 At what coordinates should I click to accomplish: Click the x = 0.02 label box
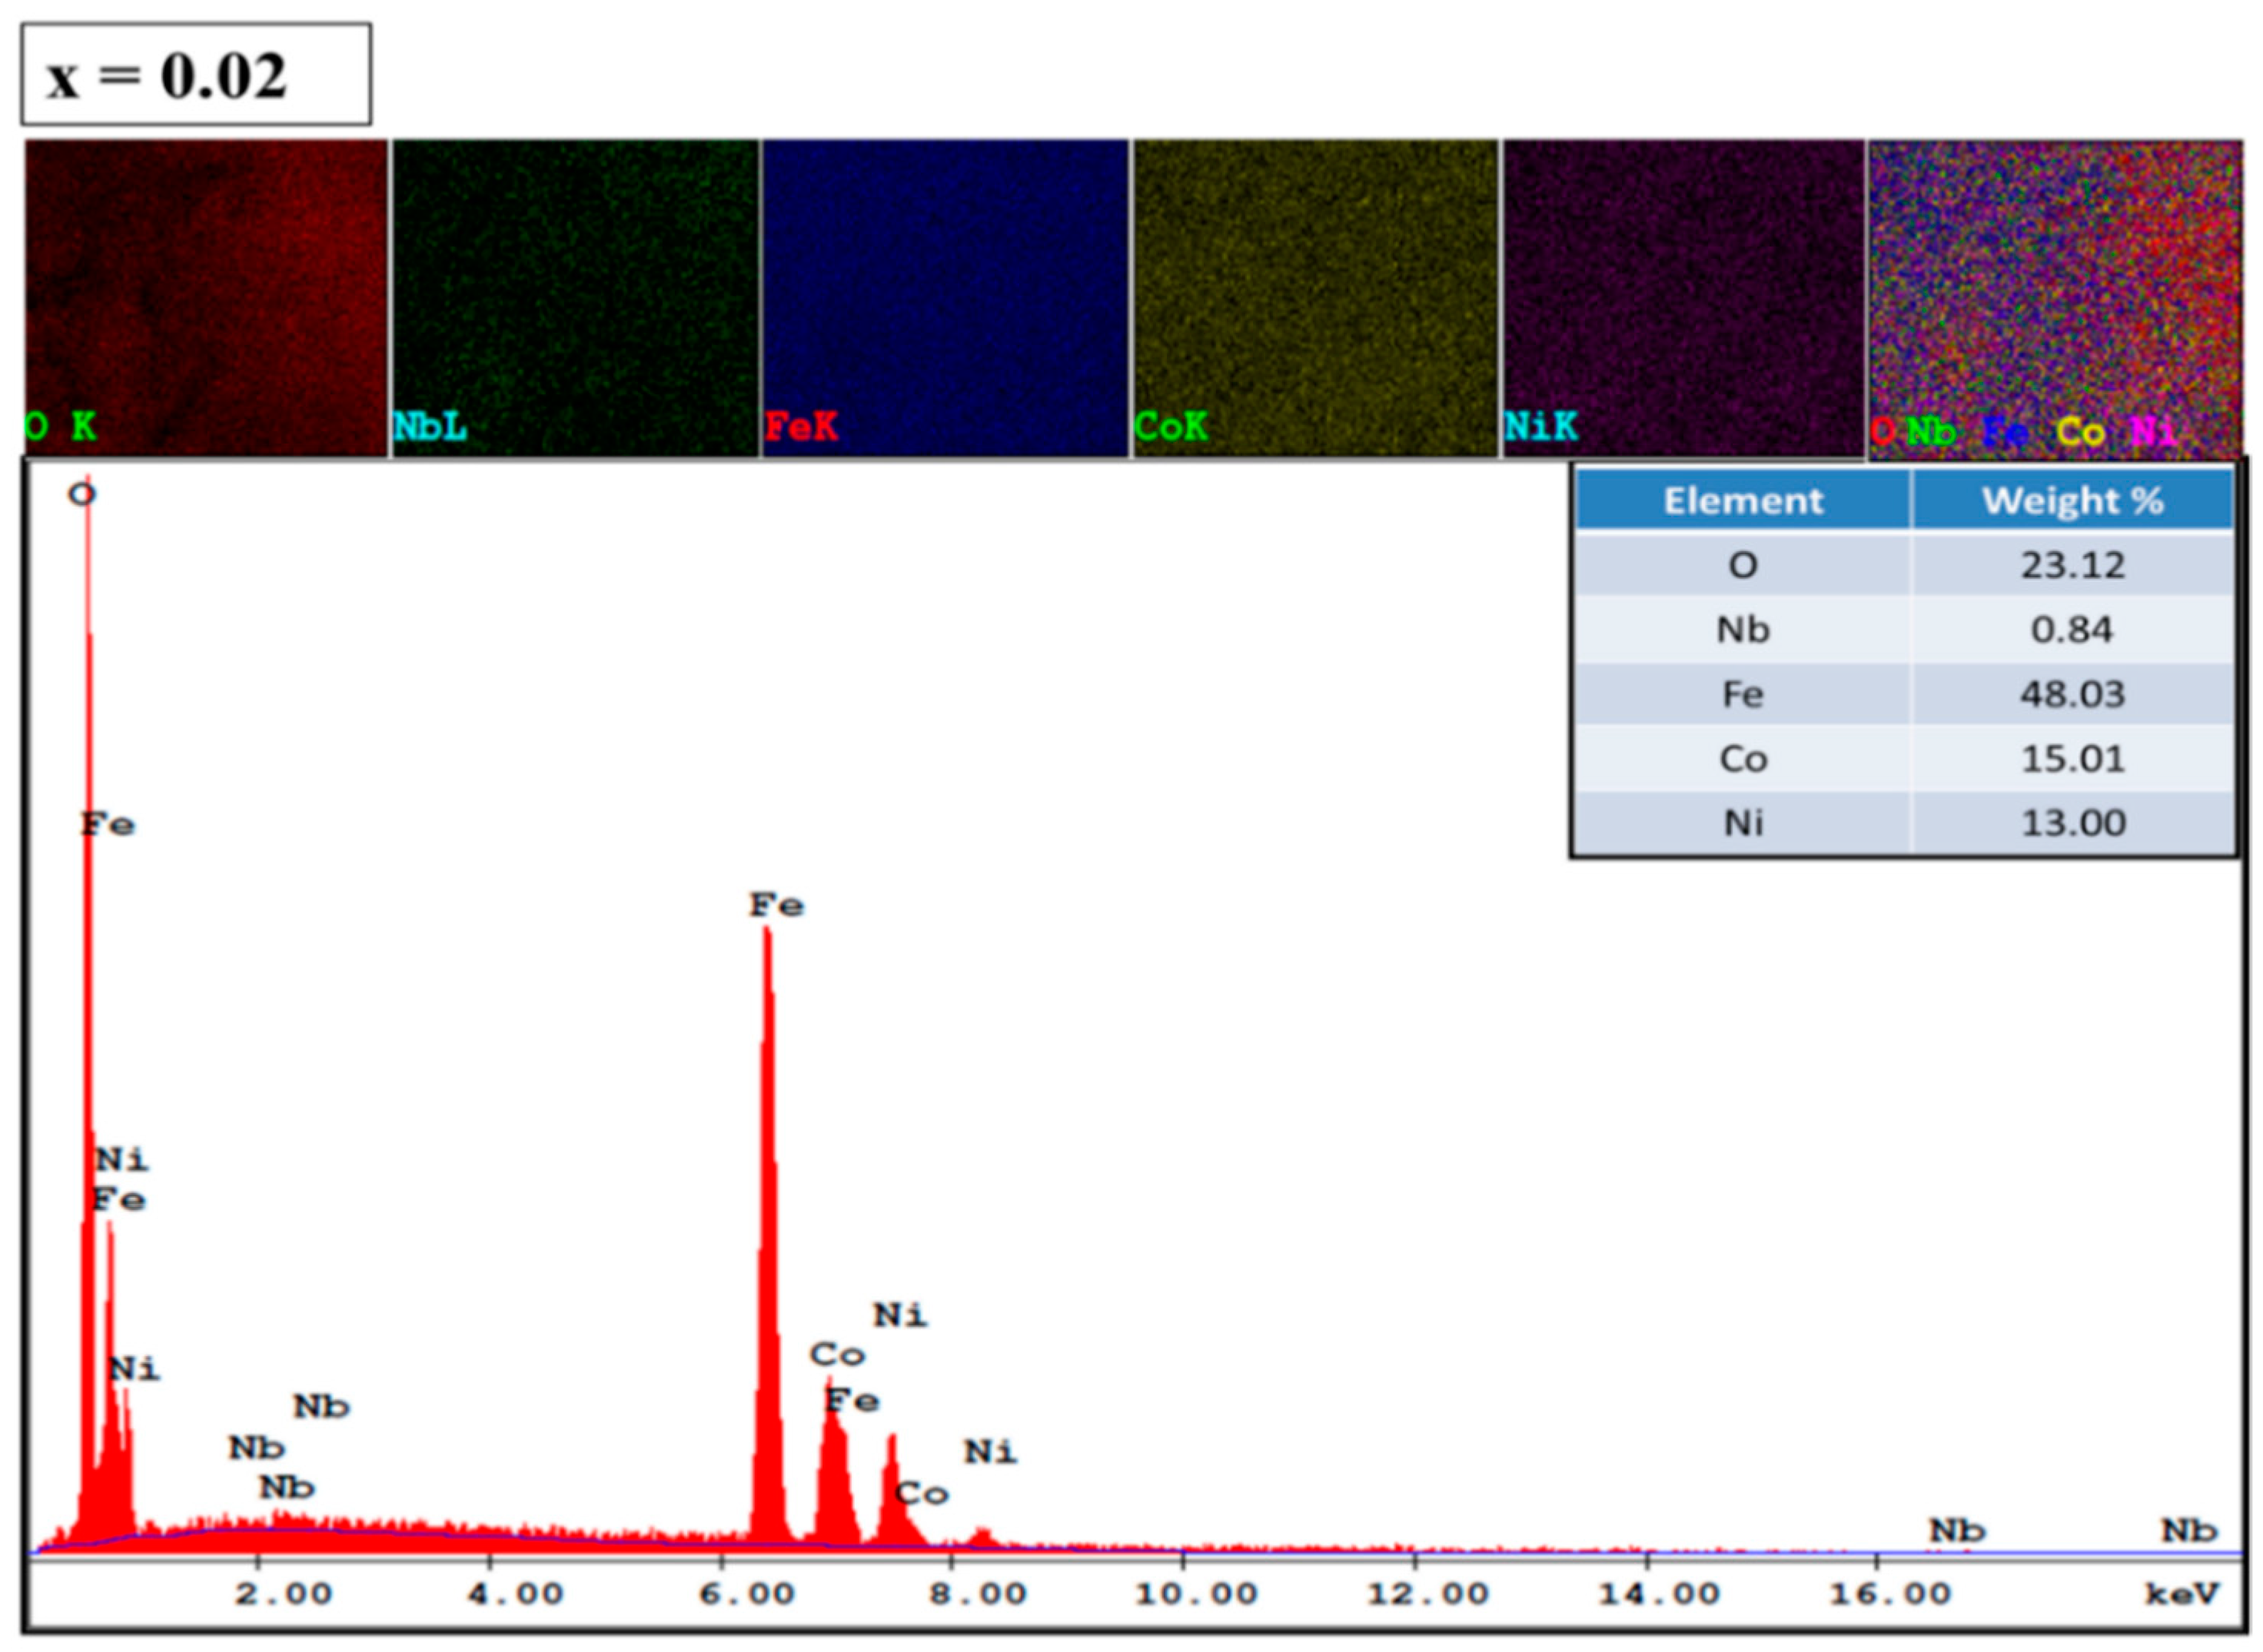click(x=196, y=75)
